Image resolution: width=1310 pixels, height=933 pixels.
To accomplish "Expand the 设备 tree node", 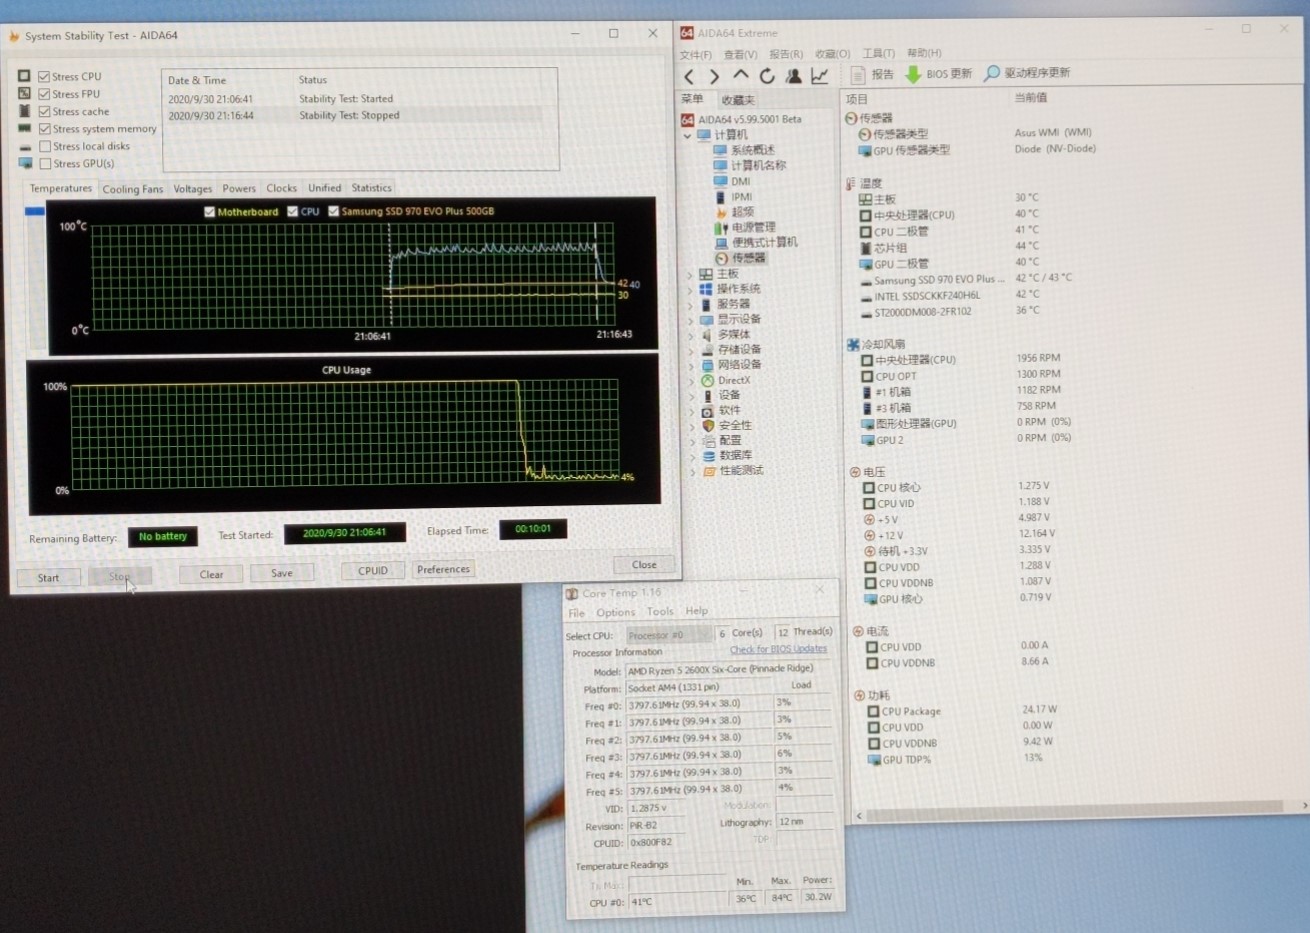I will click(691, 396).
